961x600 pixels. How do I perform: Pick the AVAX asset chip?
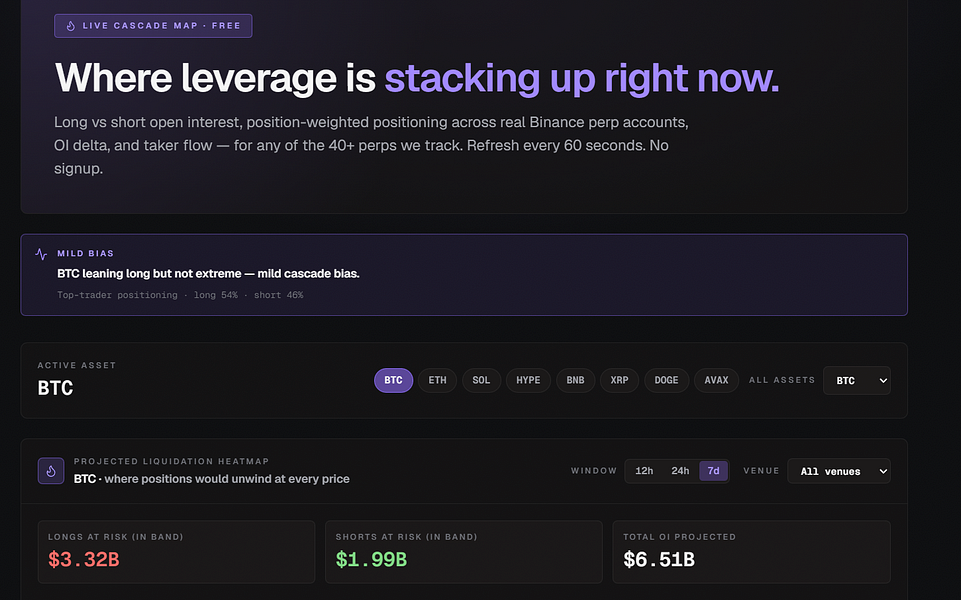point(716,380)
